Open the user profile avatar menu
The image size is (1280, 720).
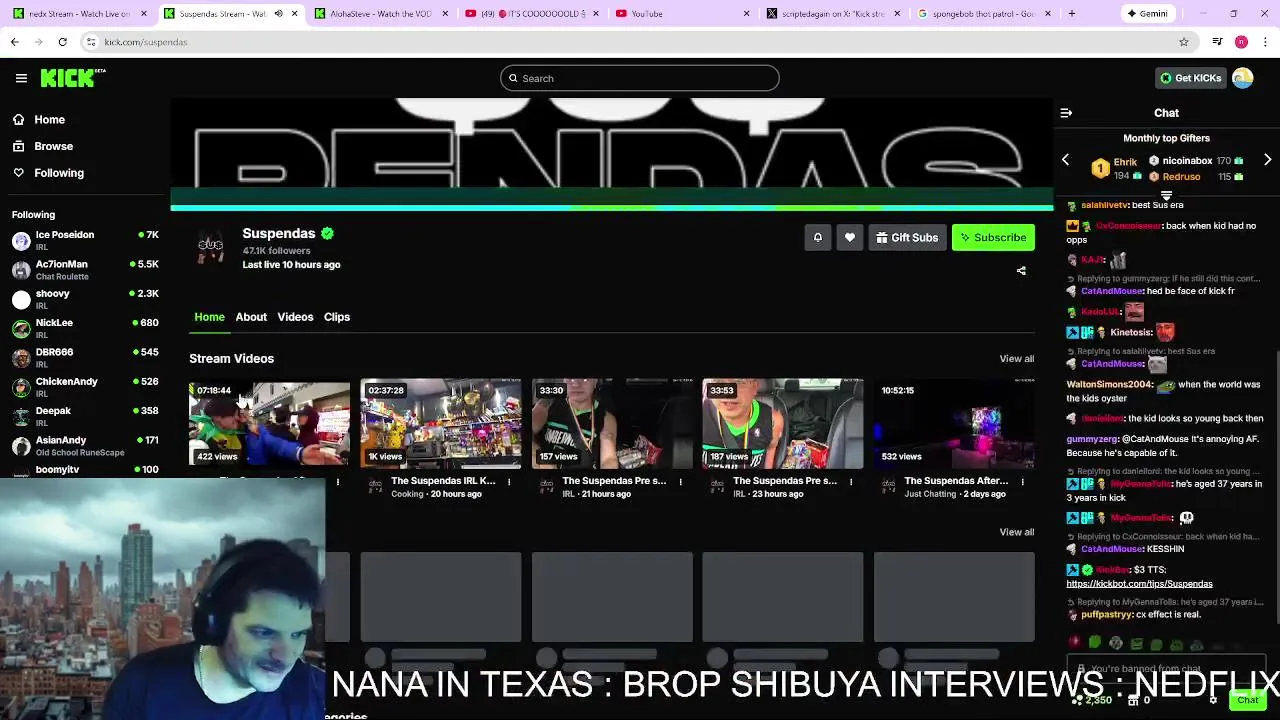point(1243,78)
